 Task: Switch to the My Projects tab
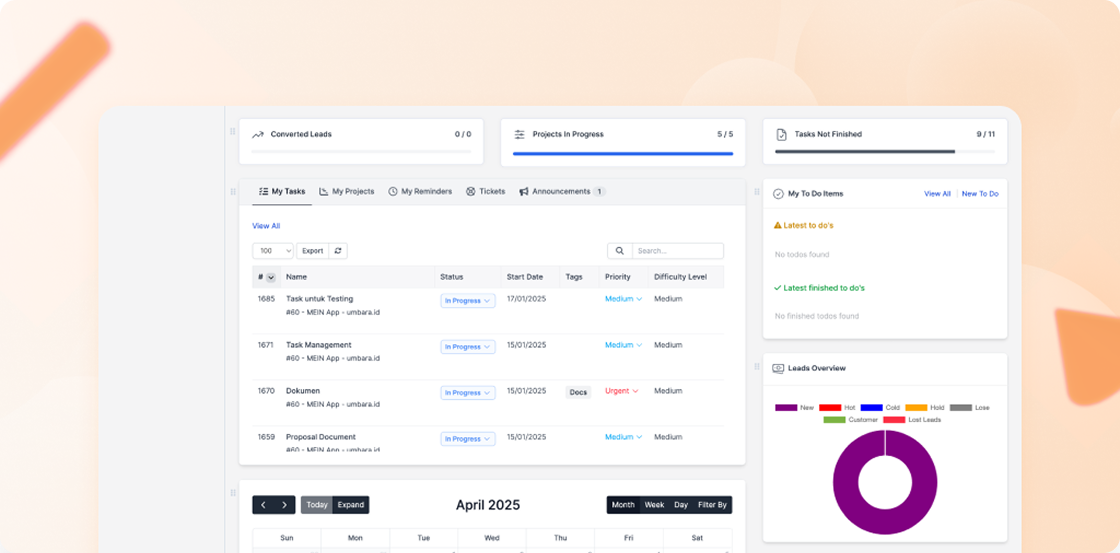(x=346, y=191)
